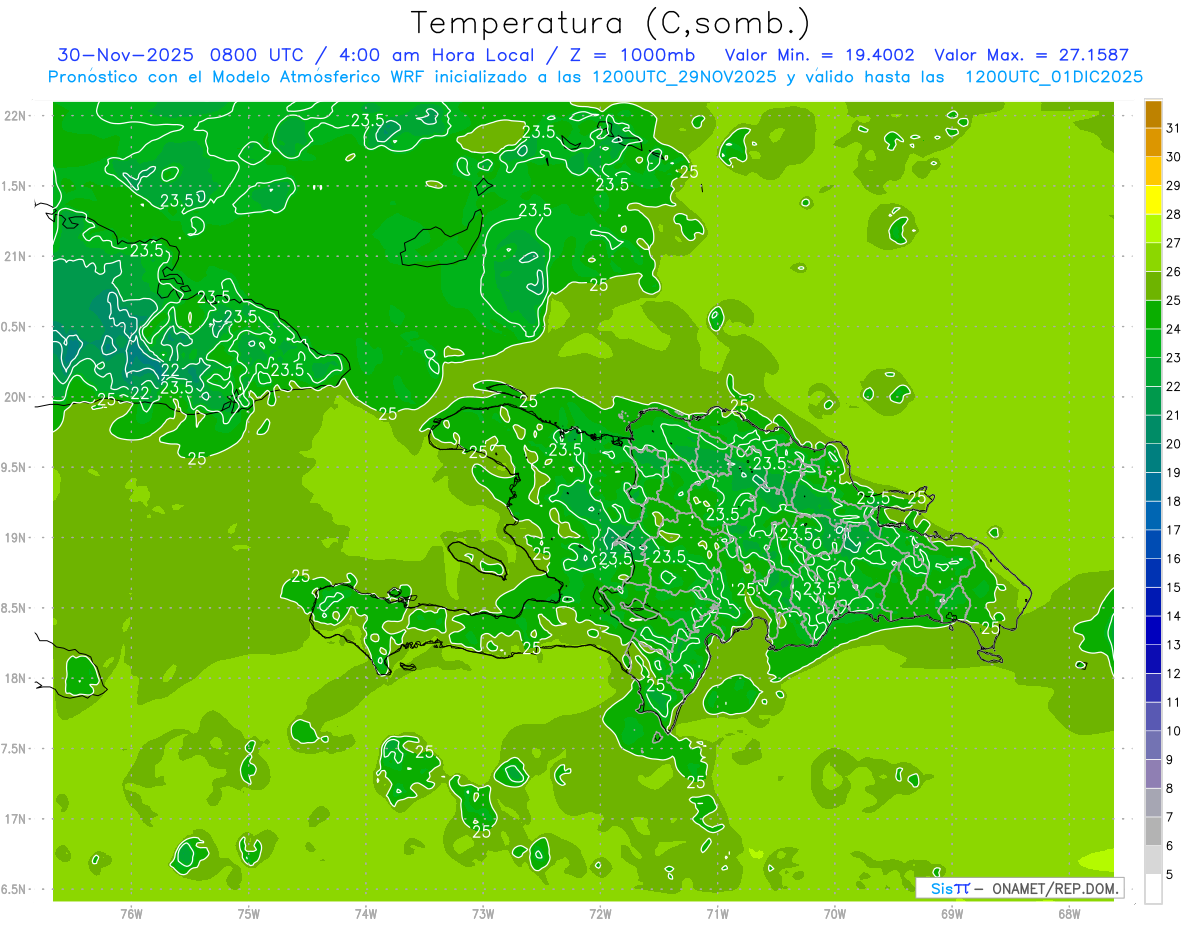Click the colorbar legend label "26"
The width and height of the screenshot is (1200, 927).
[x=1173, y=272]
